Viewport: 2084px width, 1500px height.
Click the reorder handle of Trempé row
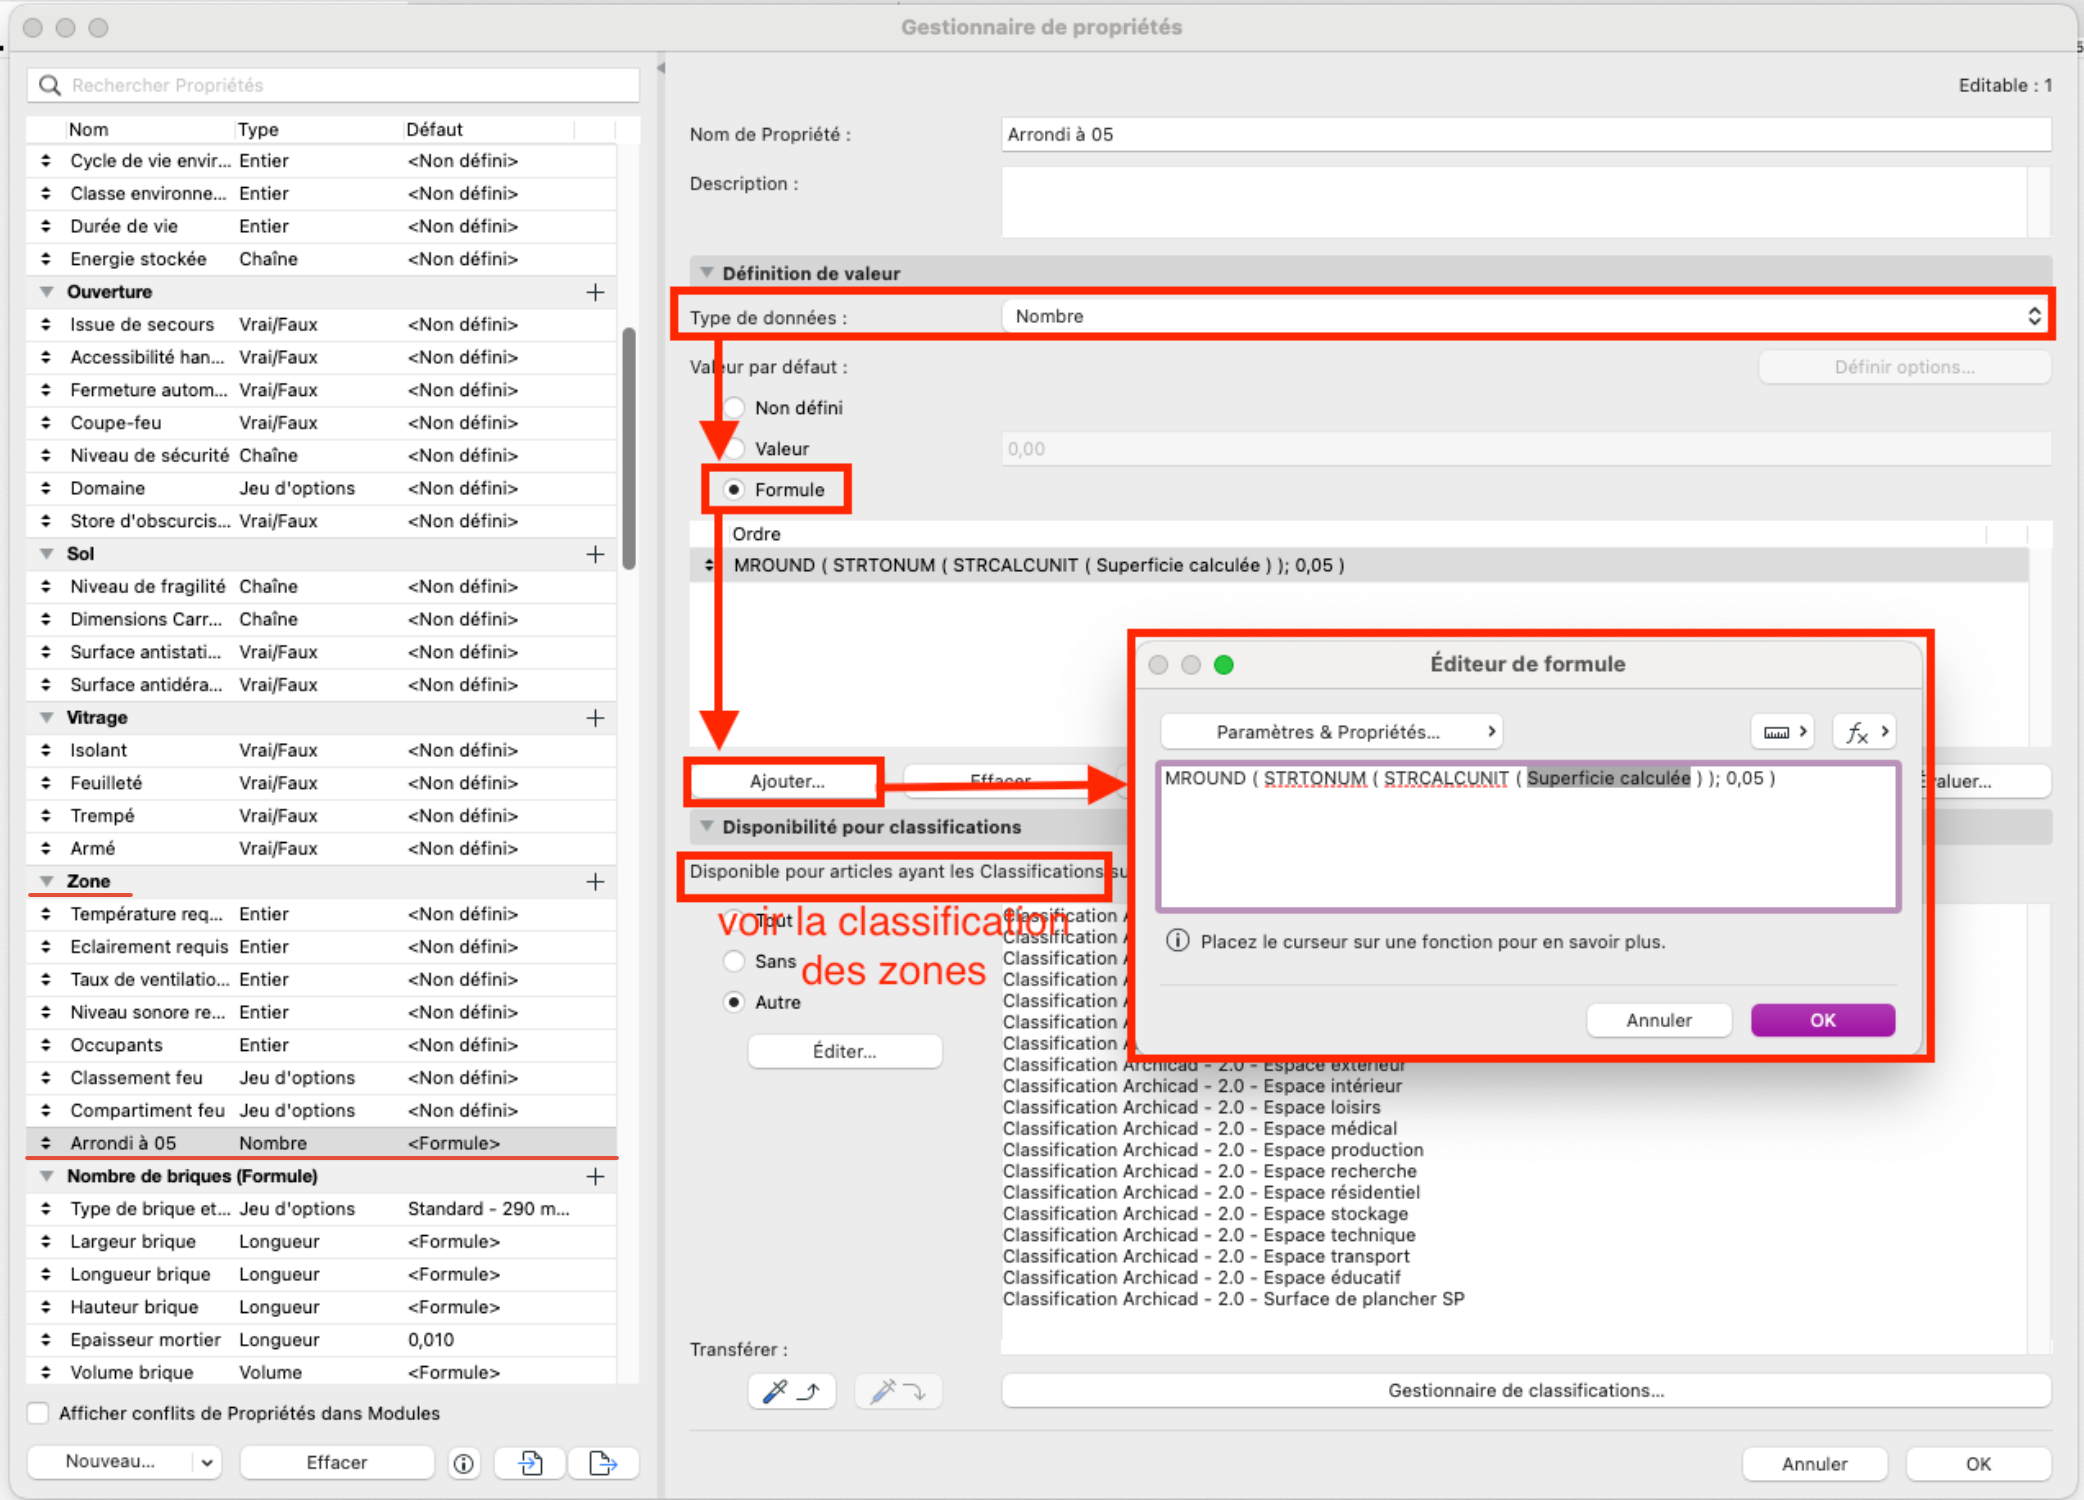46,816
